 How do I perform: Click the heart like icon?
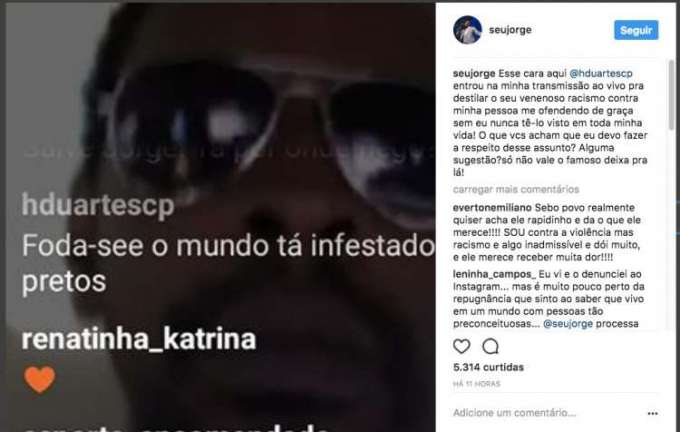pyautogui.click(x=461, y=347)
